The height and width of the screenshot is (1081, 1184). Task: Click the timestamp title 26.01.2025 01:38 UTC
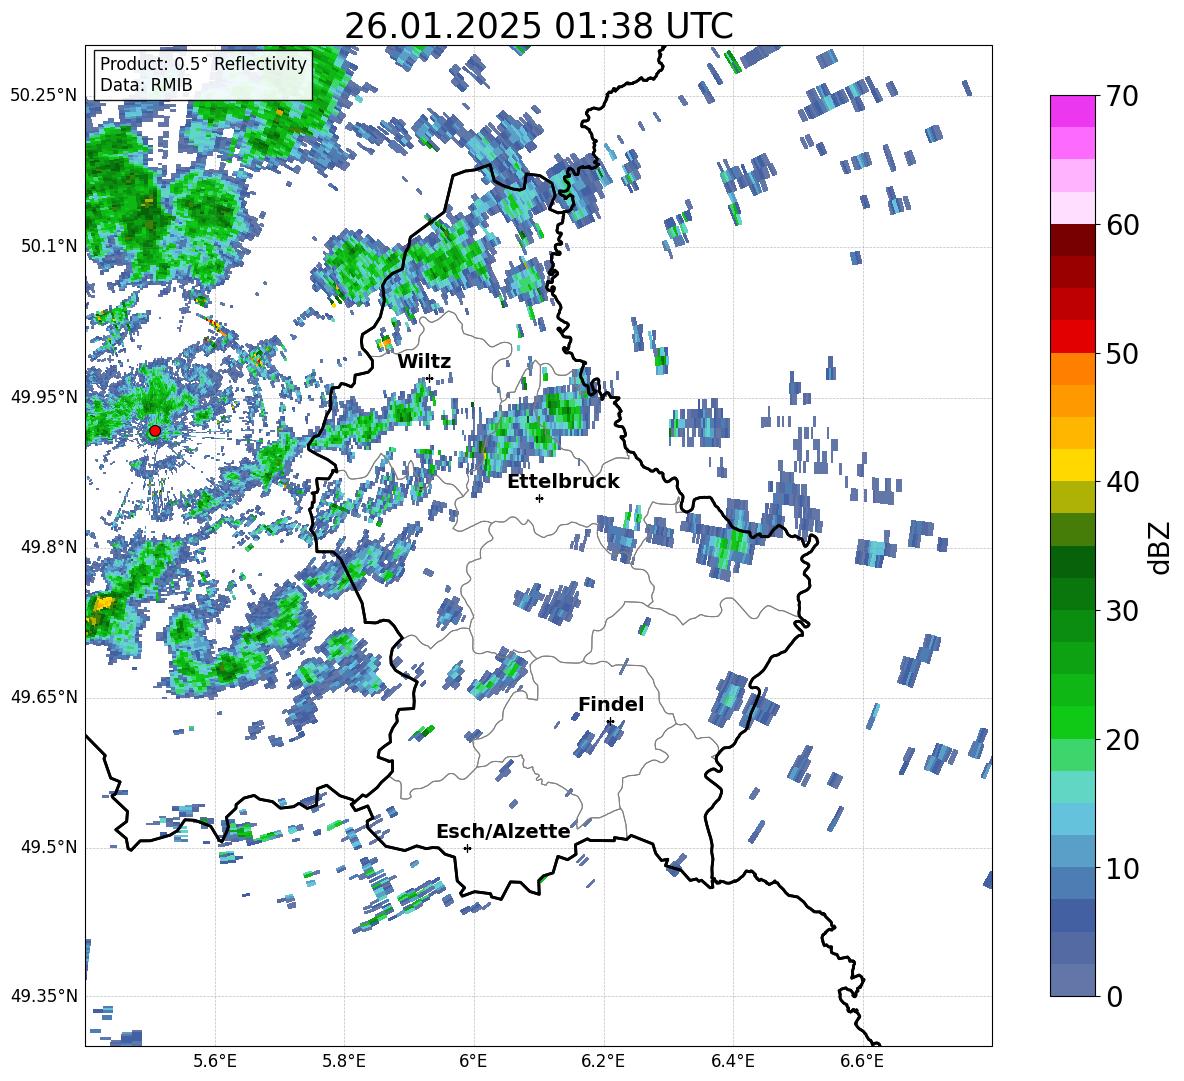click(x=538, y=26)
